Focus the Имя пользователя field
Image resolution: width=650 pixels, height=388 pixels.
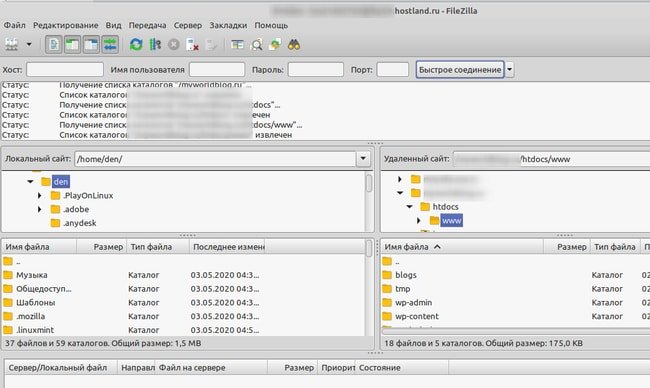coord(217,70)
